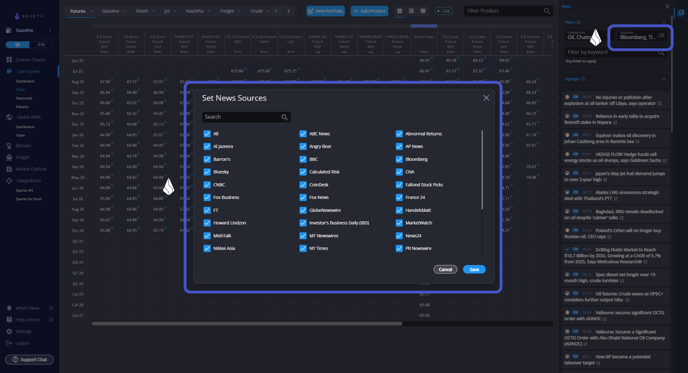Expand the Highlight section chevron
The height and width of the screenshot is (373, 688).
pyautogui.click(x=663, y=79)
